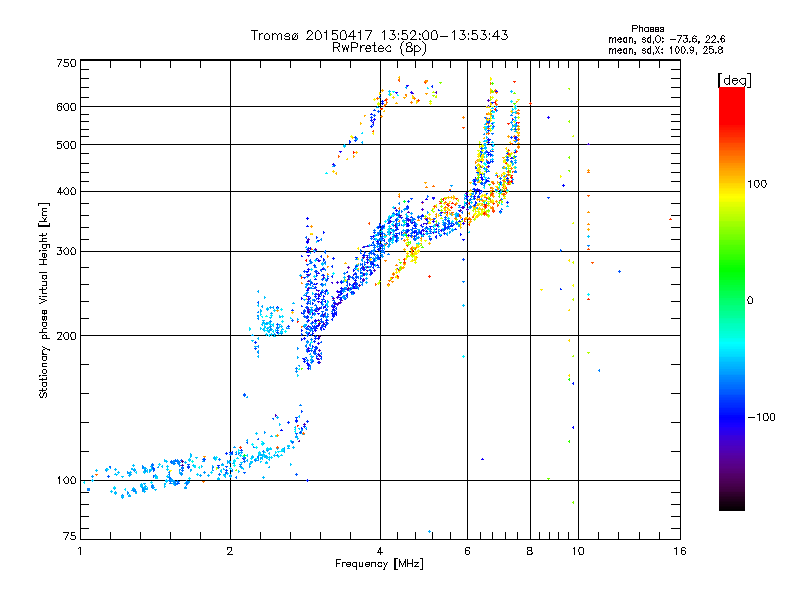This screenshot has width=800, height=600.
Task: Select the 'RwPretec (8p)' subtitle
Action: (x=379, y=48)
